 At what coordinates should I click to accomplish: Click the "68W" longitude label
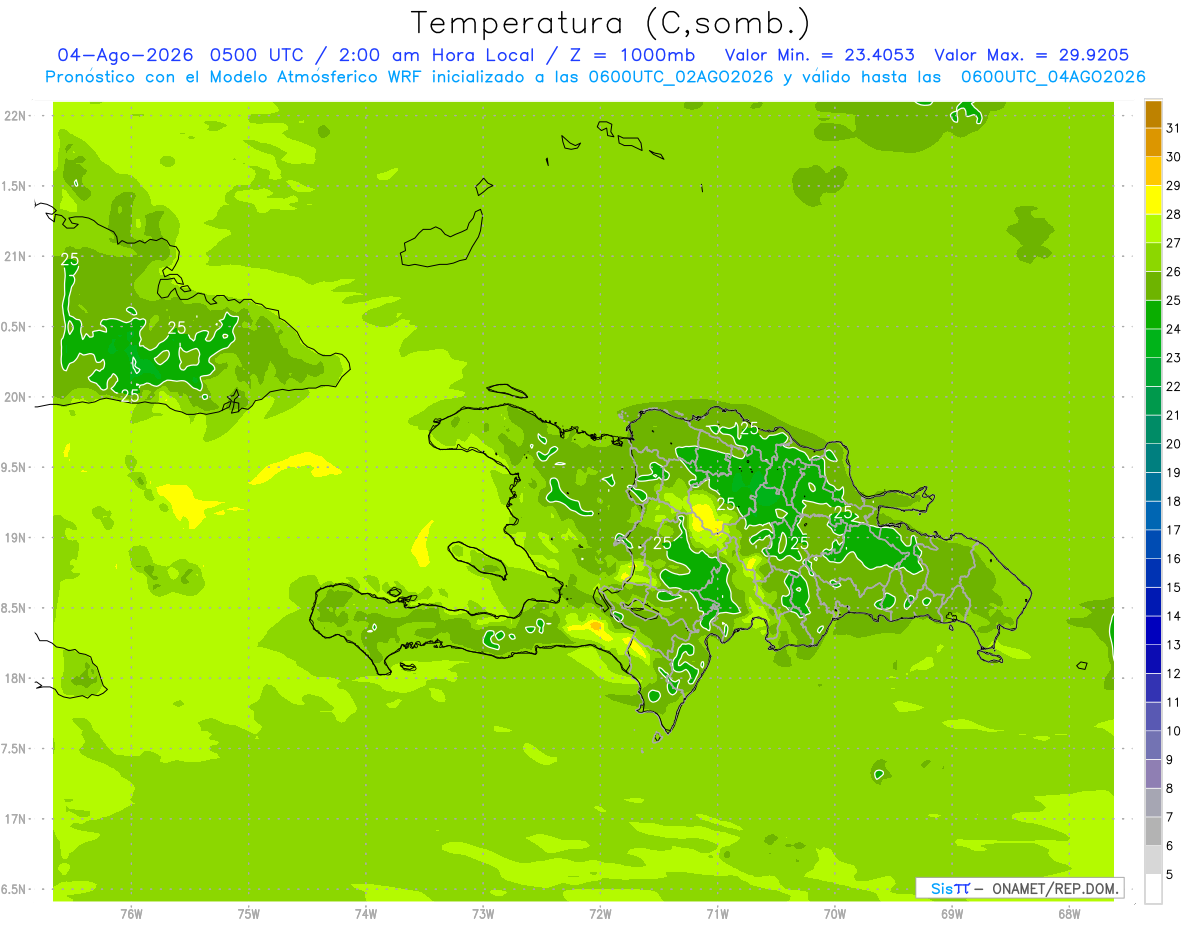[1069, 913]
